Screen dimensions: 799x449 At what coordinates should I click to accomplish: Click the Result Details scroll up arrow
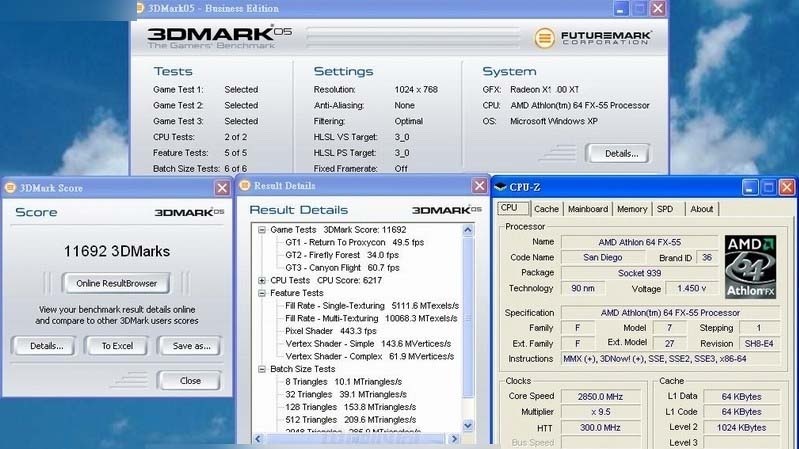pyautogui.click(x=468, y=230)
